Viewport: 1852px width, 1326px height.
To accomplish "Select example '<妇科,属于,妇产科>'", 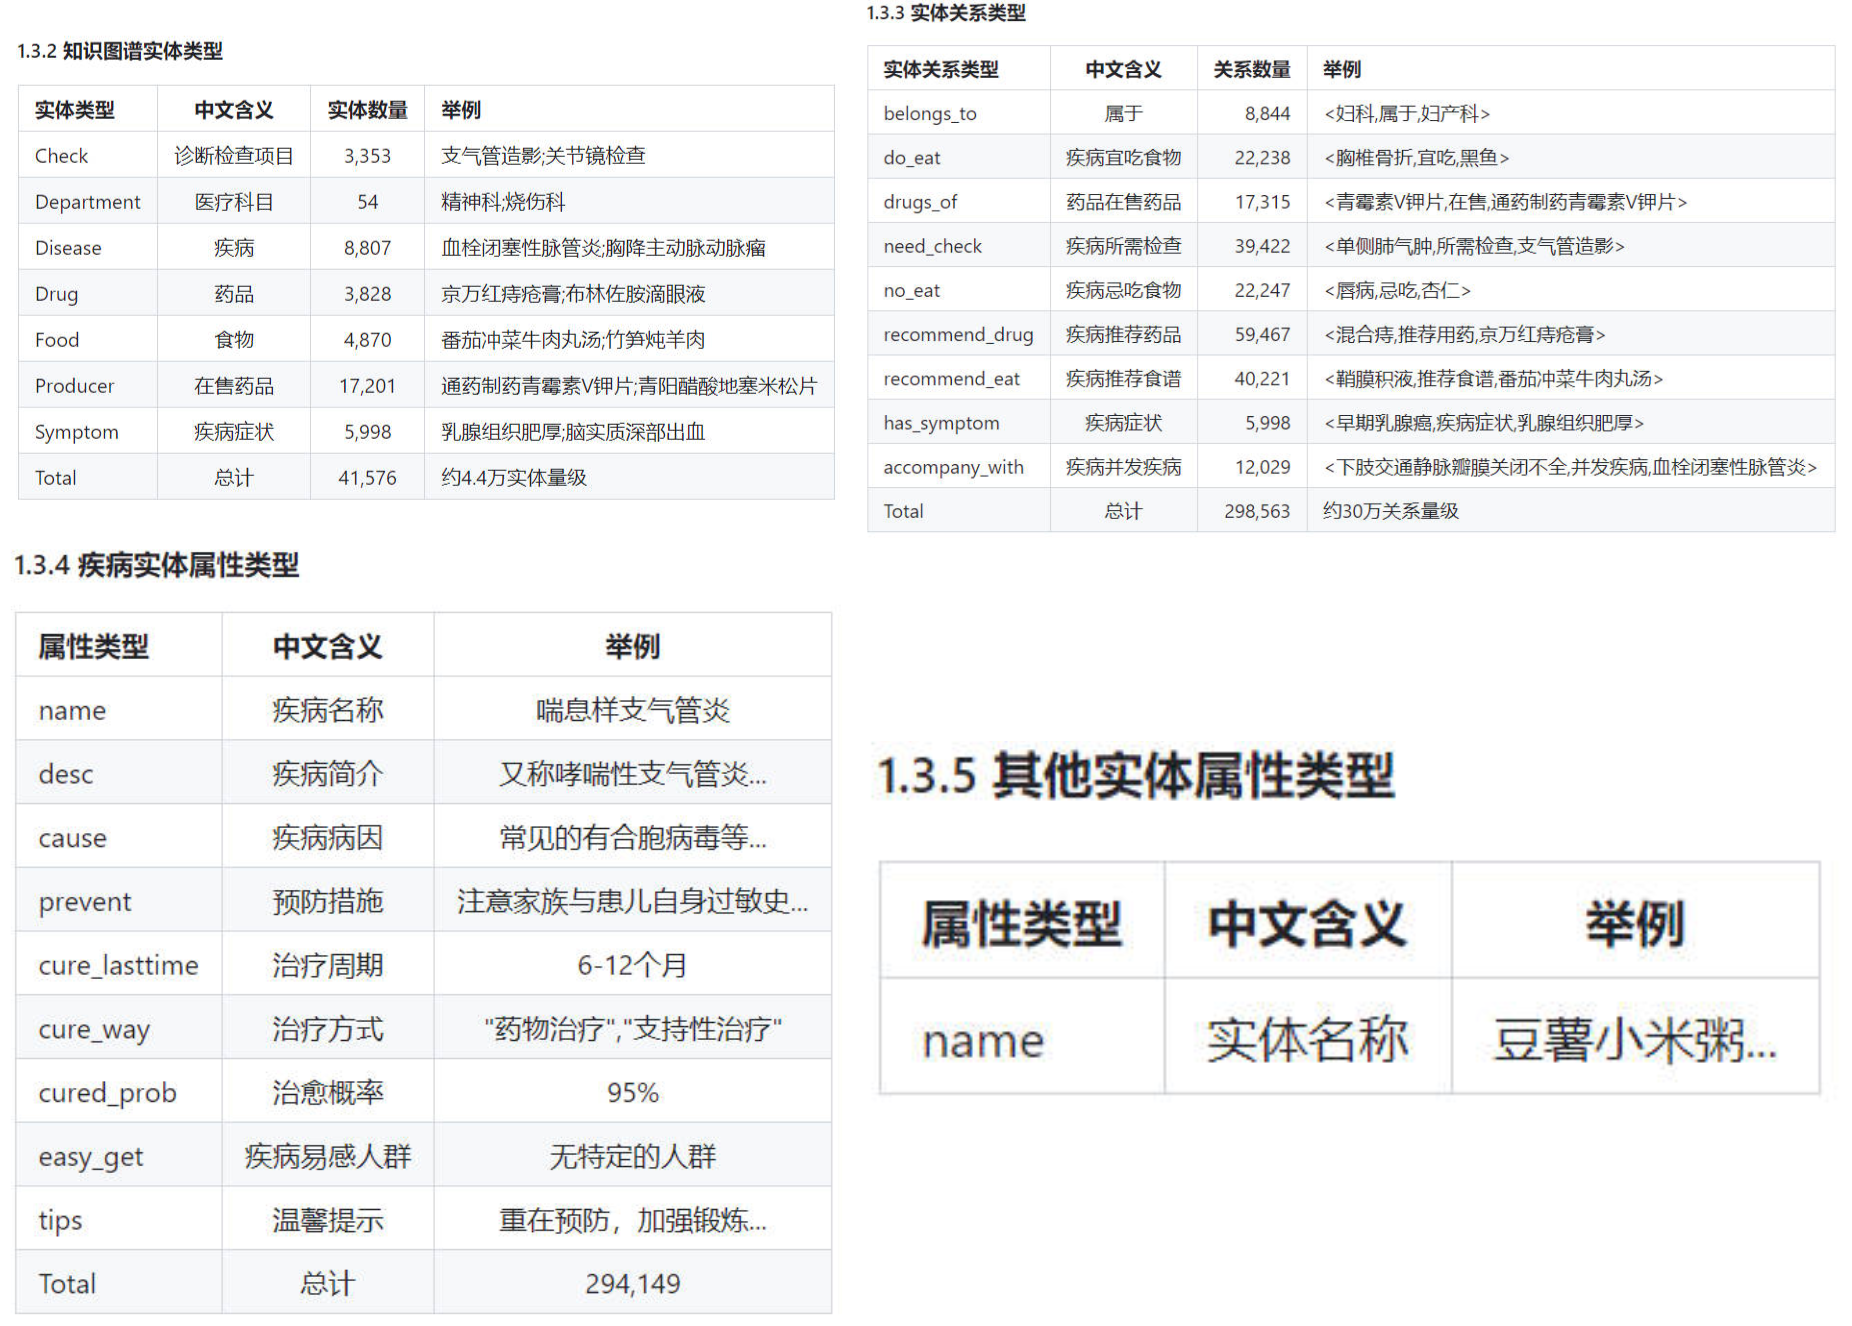I will [x=1407, y=114].
